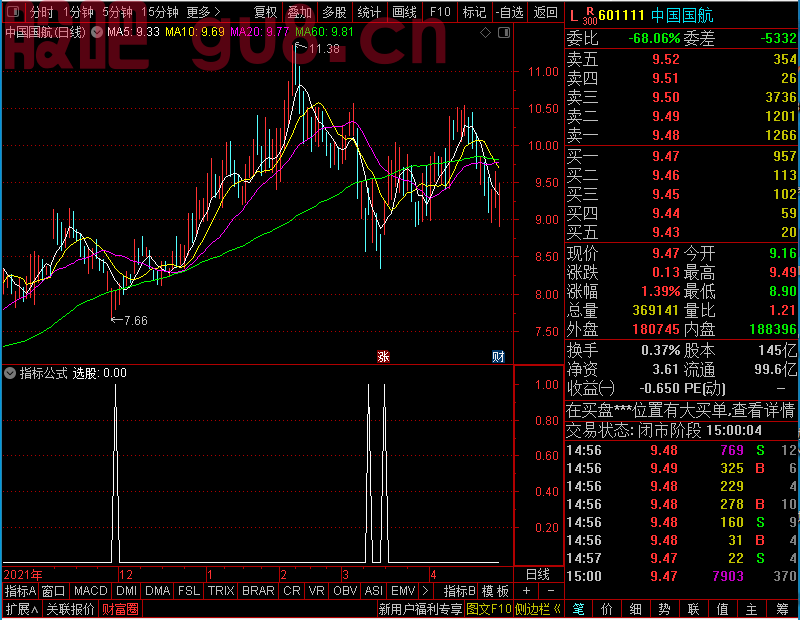Expand the 更多 periods list
800x620 pixels.
pos(203,12)
